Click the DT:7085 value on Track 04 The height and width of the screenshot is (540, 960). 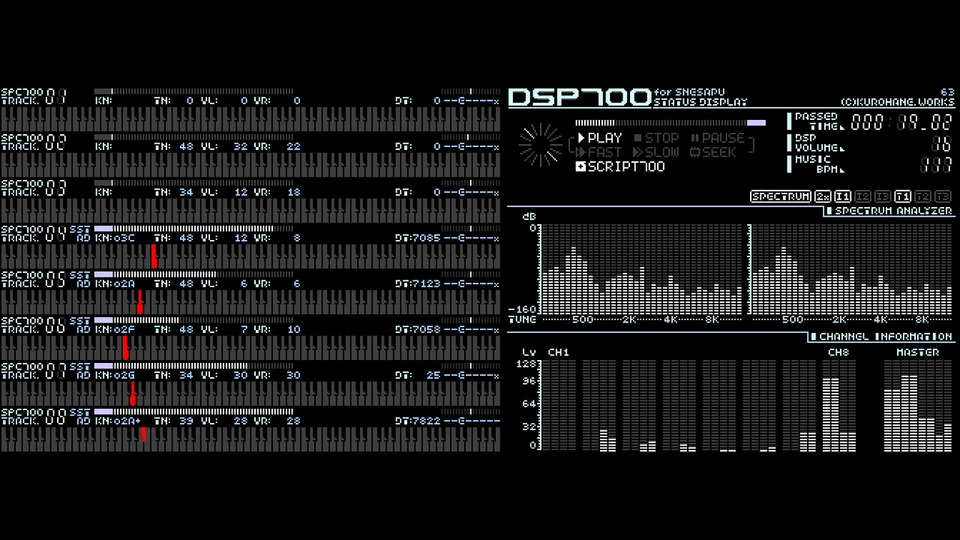tap(418, 238)
